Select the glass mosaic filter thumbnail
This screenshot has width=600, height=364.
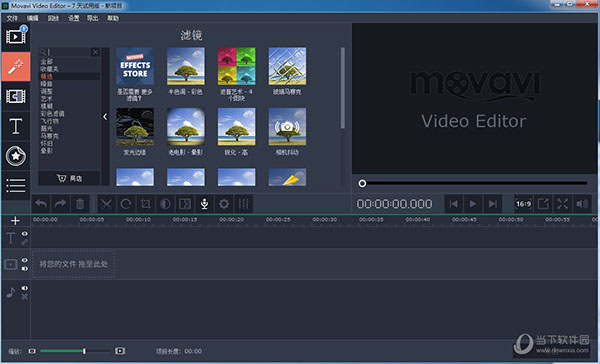pyautogui.click(x=287, y=66)
